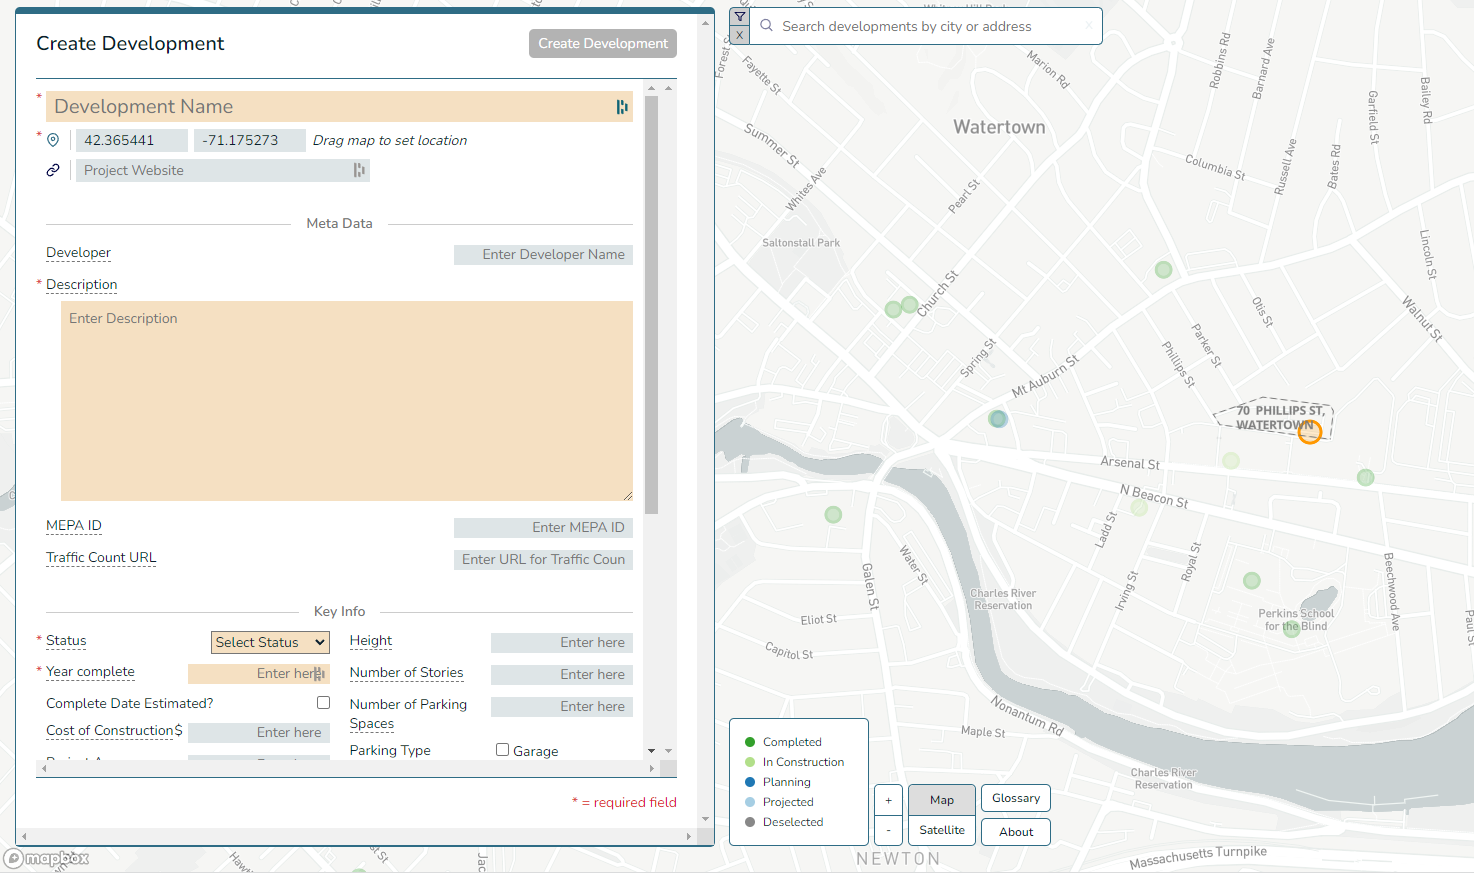This screenshot has height=873, width=1474.
Task: Click the form scrollbar down arrow
Action: point(652,750)
